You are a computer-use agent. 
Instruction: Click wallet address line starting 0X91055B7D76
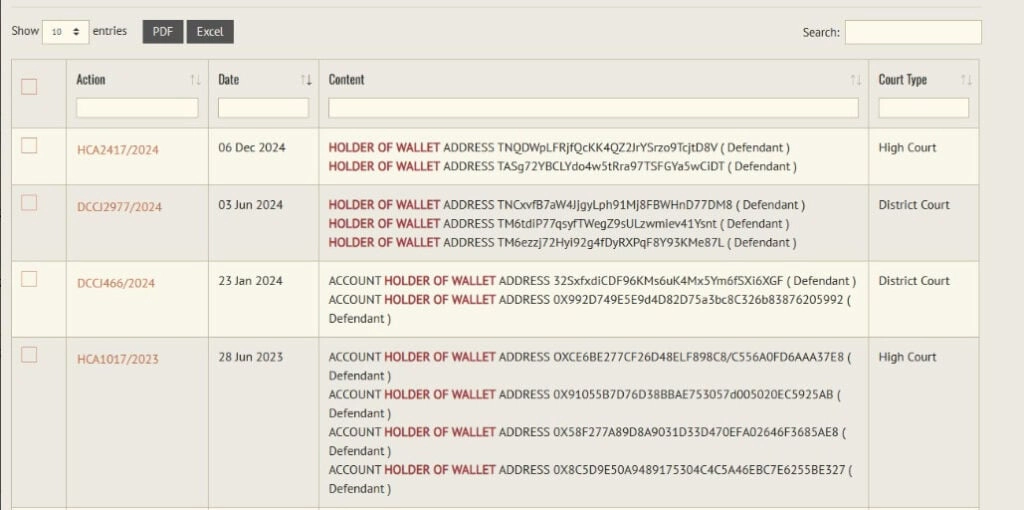[584, 404]
